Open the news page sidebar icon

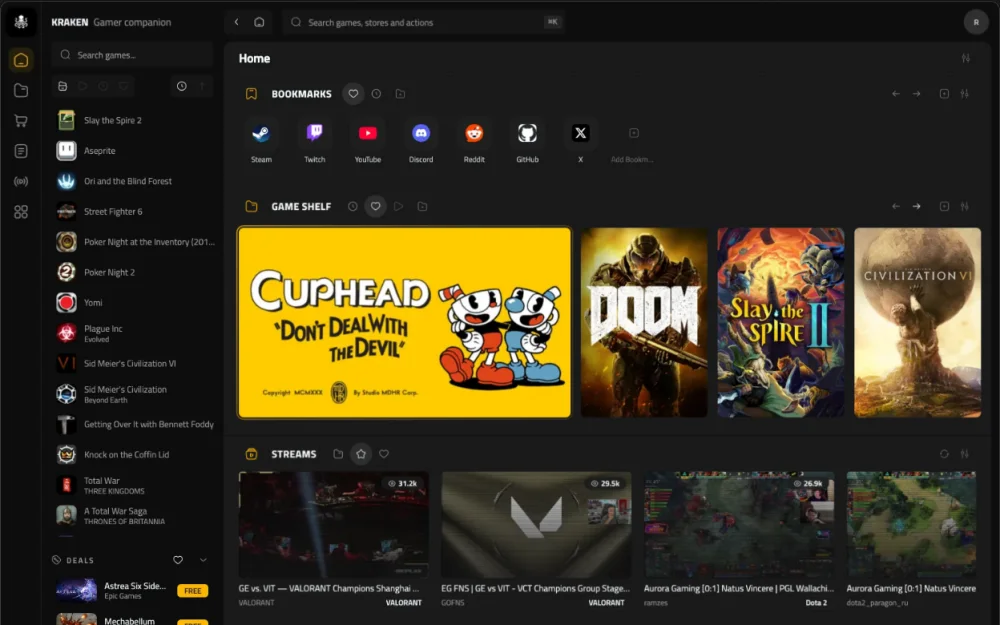tap(21, 151)
